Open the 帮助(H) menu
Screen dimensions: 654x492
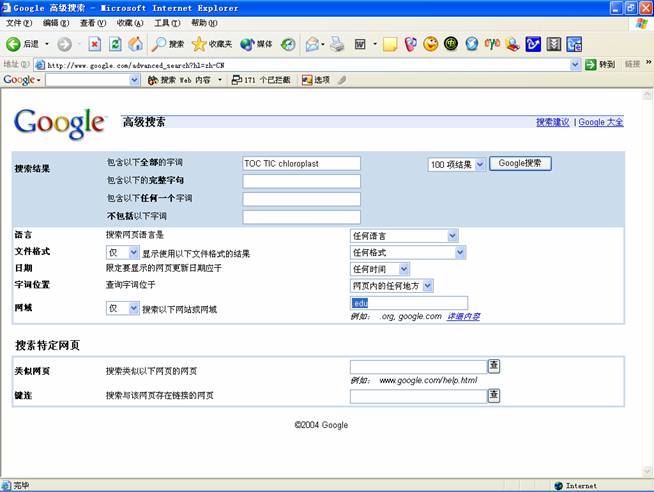(204, 23)
